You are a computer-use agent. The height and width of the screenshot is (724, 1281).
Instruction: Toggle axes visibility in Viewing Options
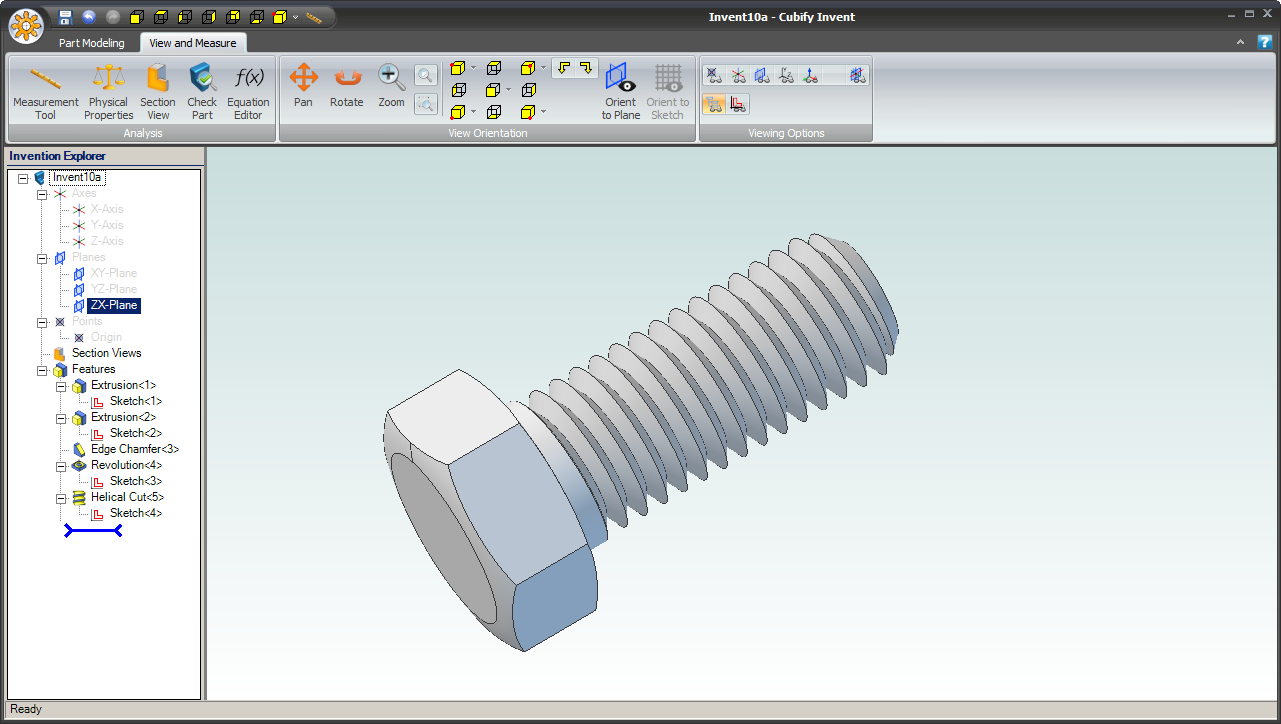(738, 75)
